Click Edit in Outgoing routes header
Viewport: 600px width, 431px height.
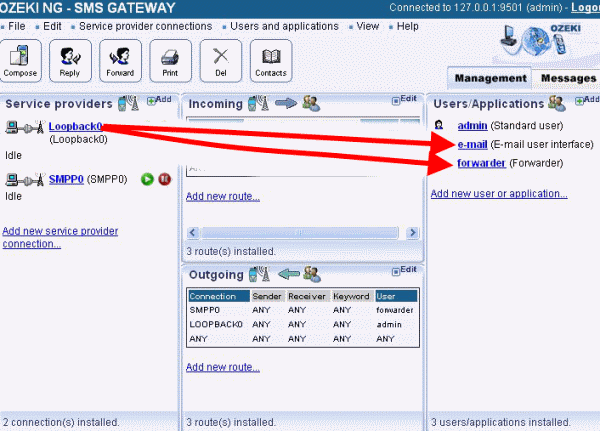tap(404, 270)
